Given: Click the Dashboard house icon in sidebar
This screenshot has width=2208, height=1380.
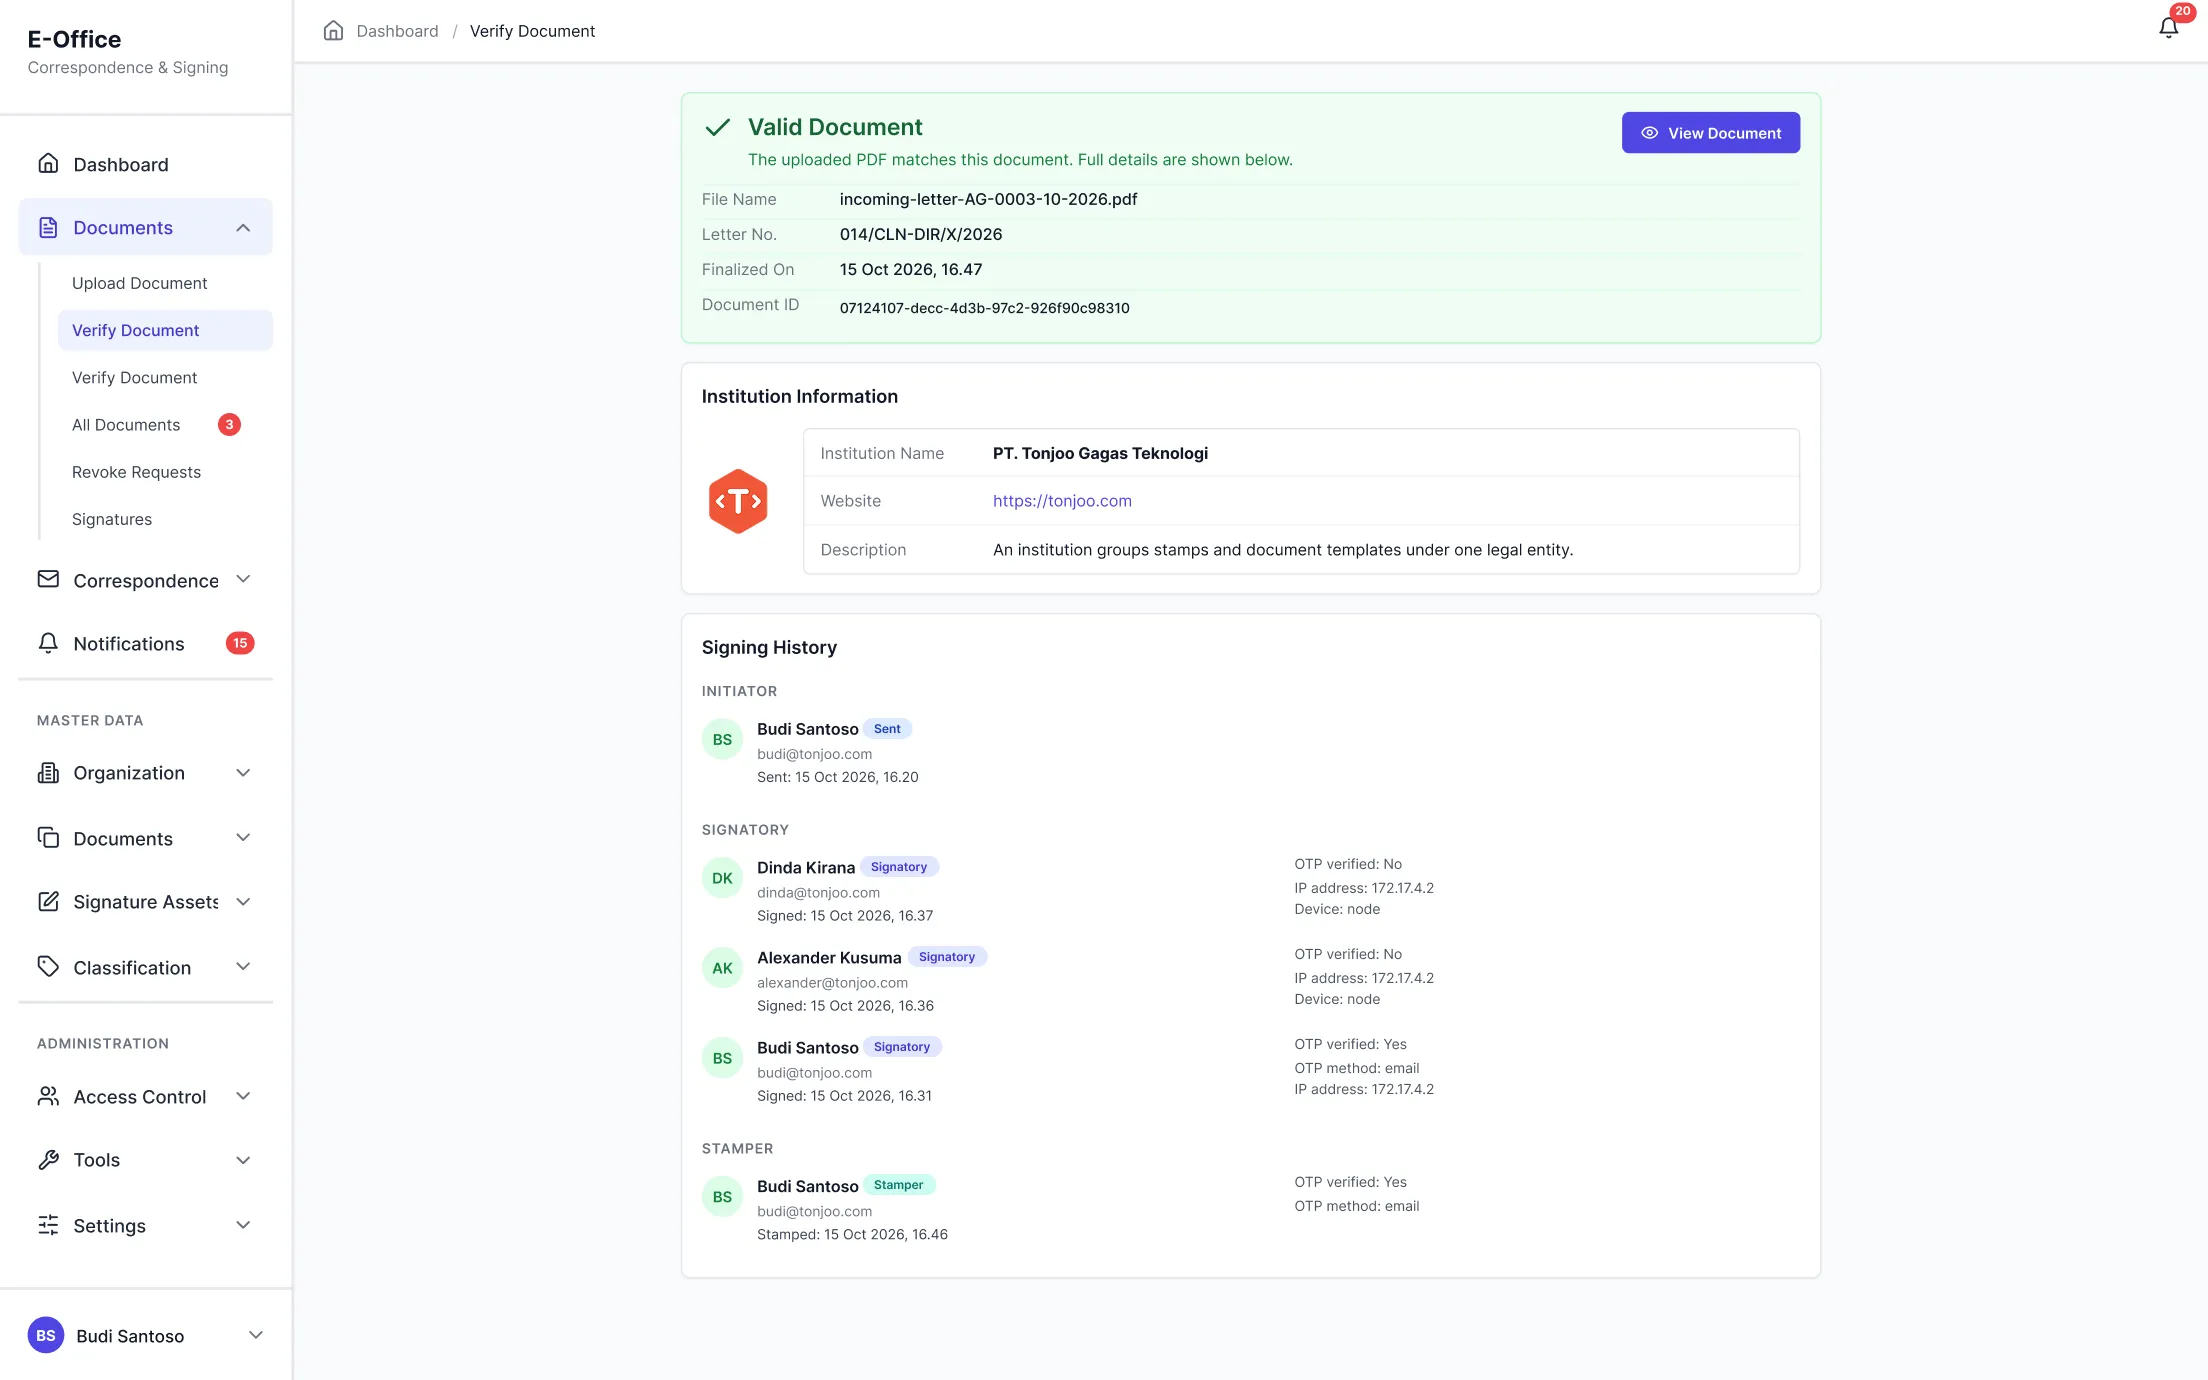Looking at the screenshot, I should pos(48,163).
